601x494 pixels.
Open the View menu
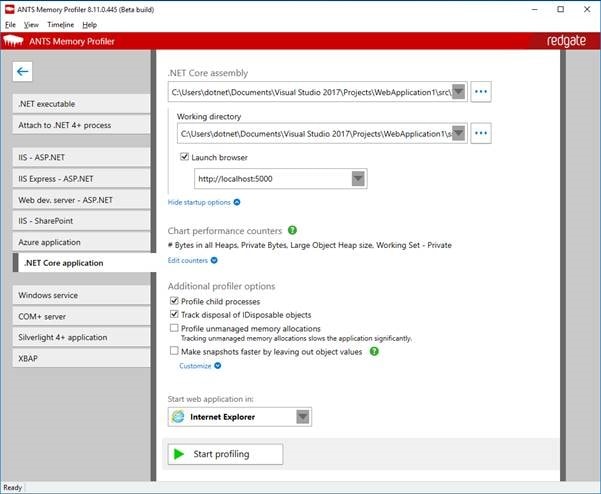(31, 25)
